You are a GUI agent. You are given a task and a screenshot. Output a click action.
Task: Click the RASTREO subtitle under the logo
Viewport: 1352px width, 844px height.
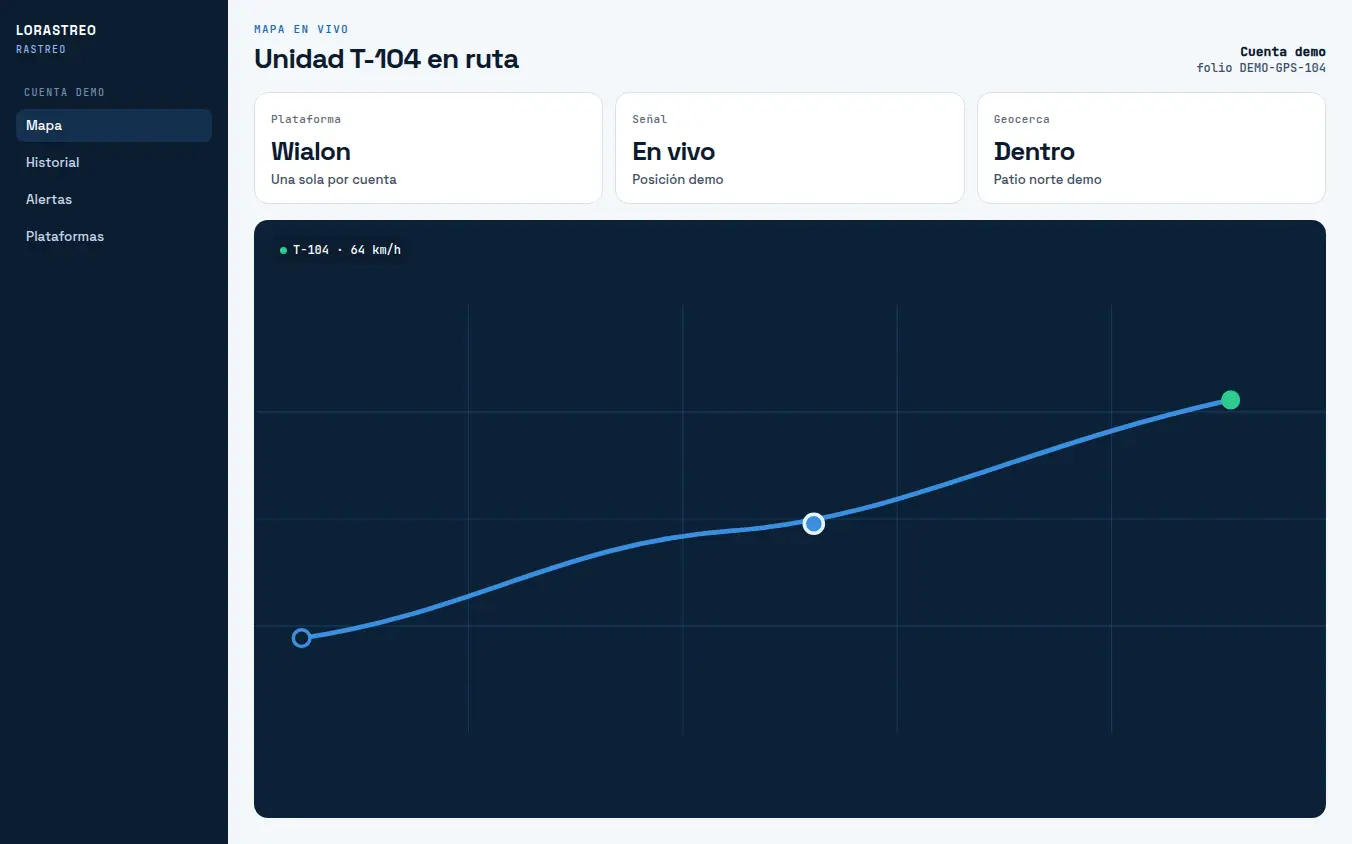(x=41, y=49)
